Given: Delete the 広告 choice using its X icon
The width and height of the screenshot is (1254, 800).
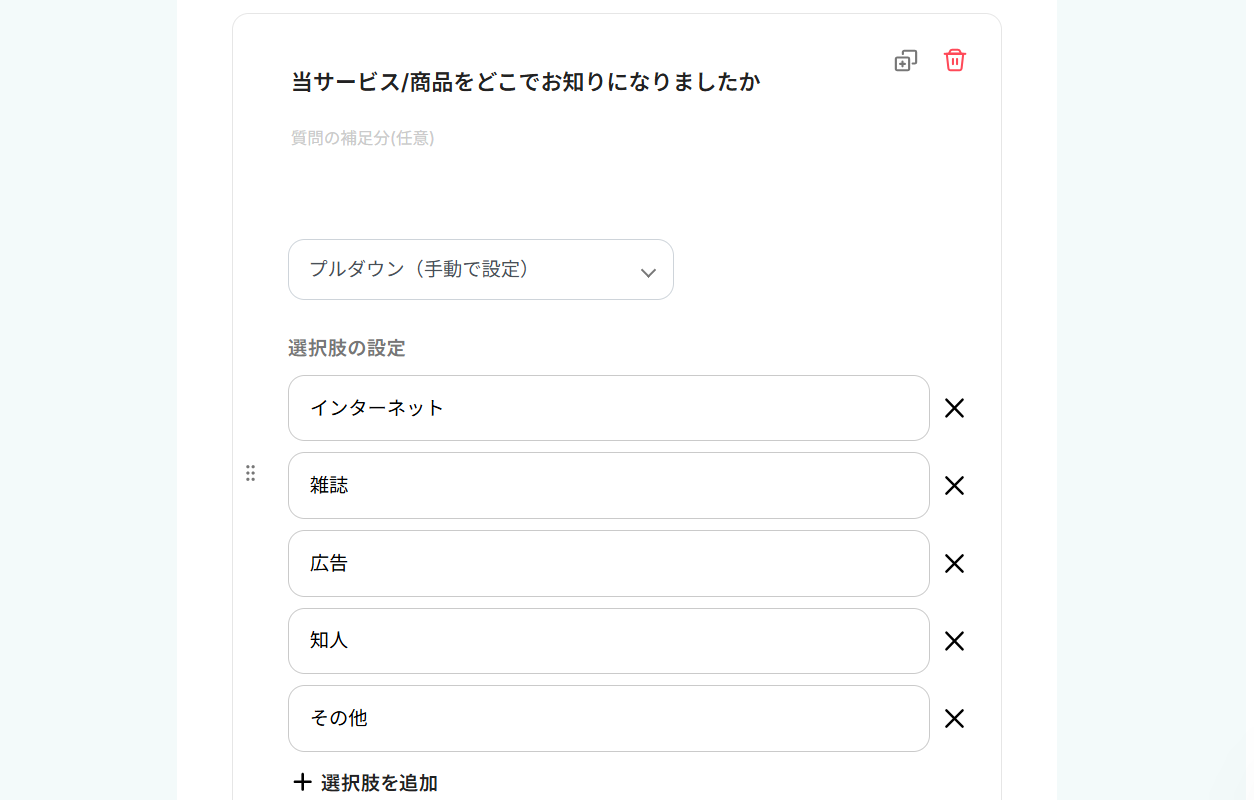Looking at the screenshot, I should (955, 564).
